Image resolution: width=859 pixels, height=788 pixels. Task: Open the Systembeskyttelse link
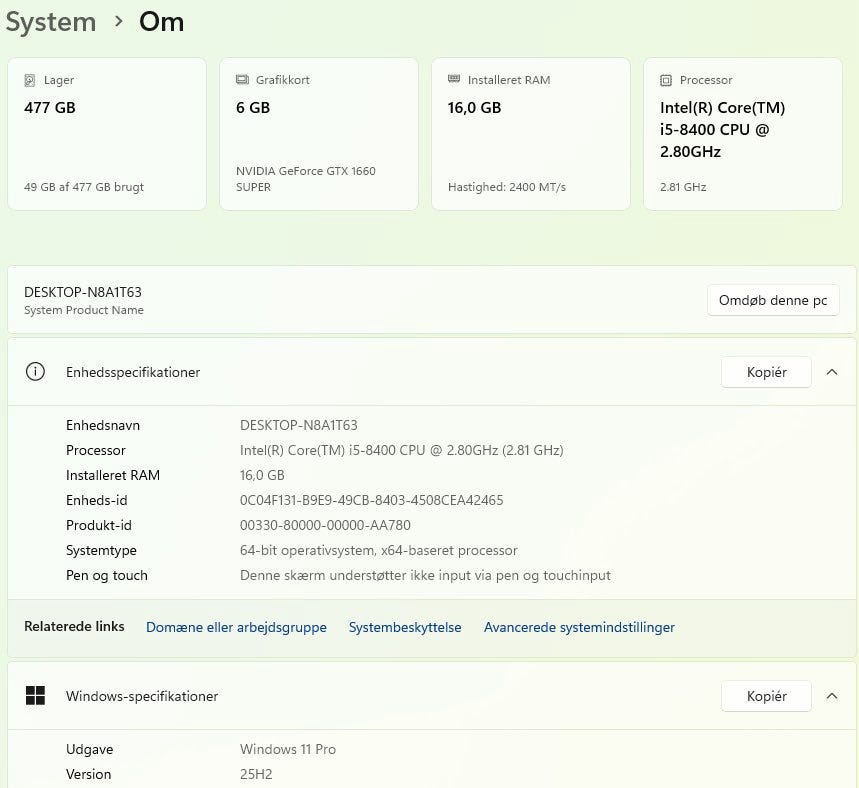tap(405, 627)
